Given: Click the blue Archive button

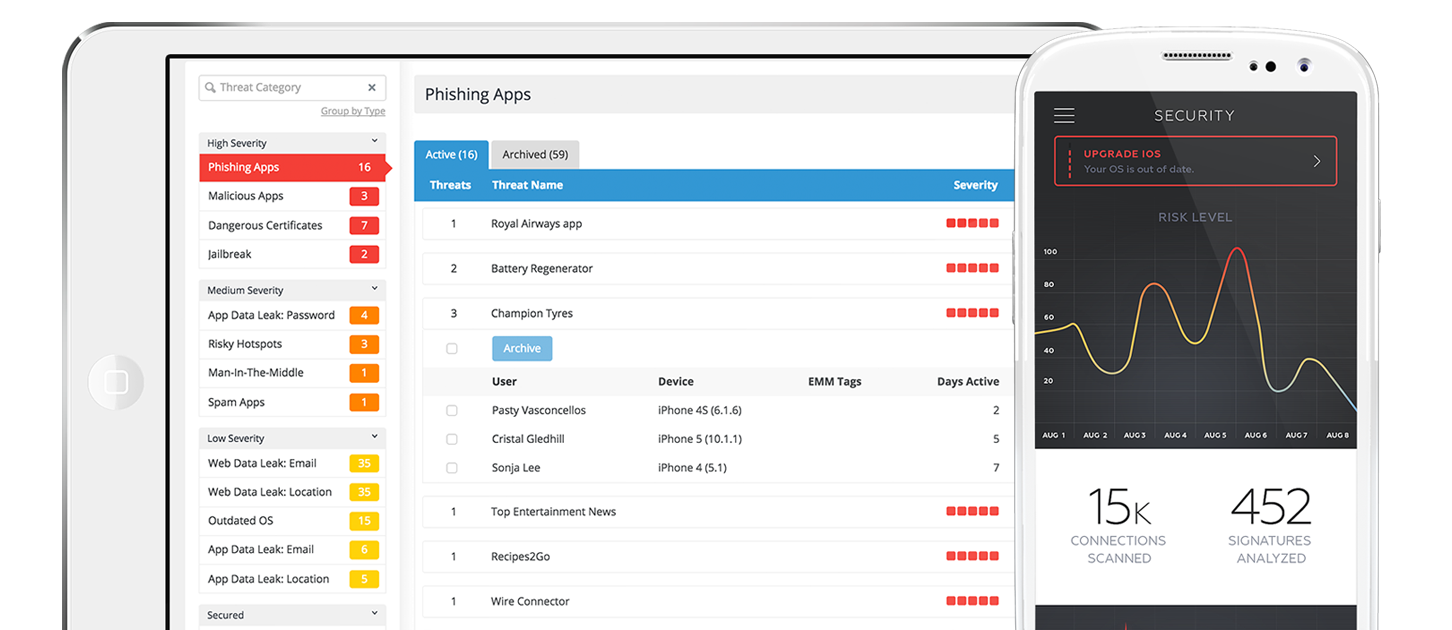Looking at the screenshot, I should (x=522, y=349).
